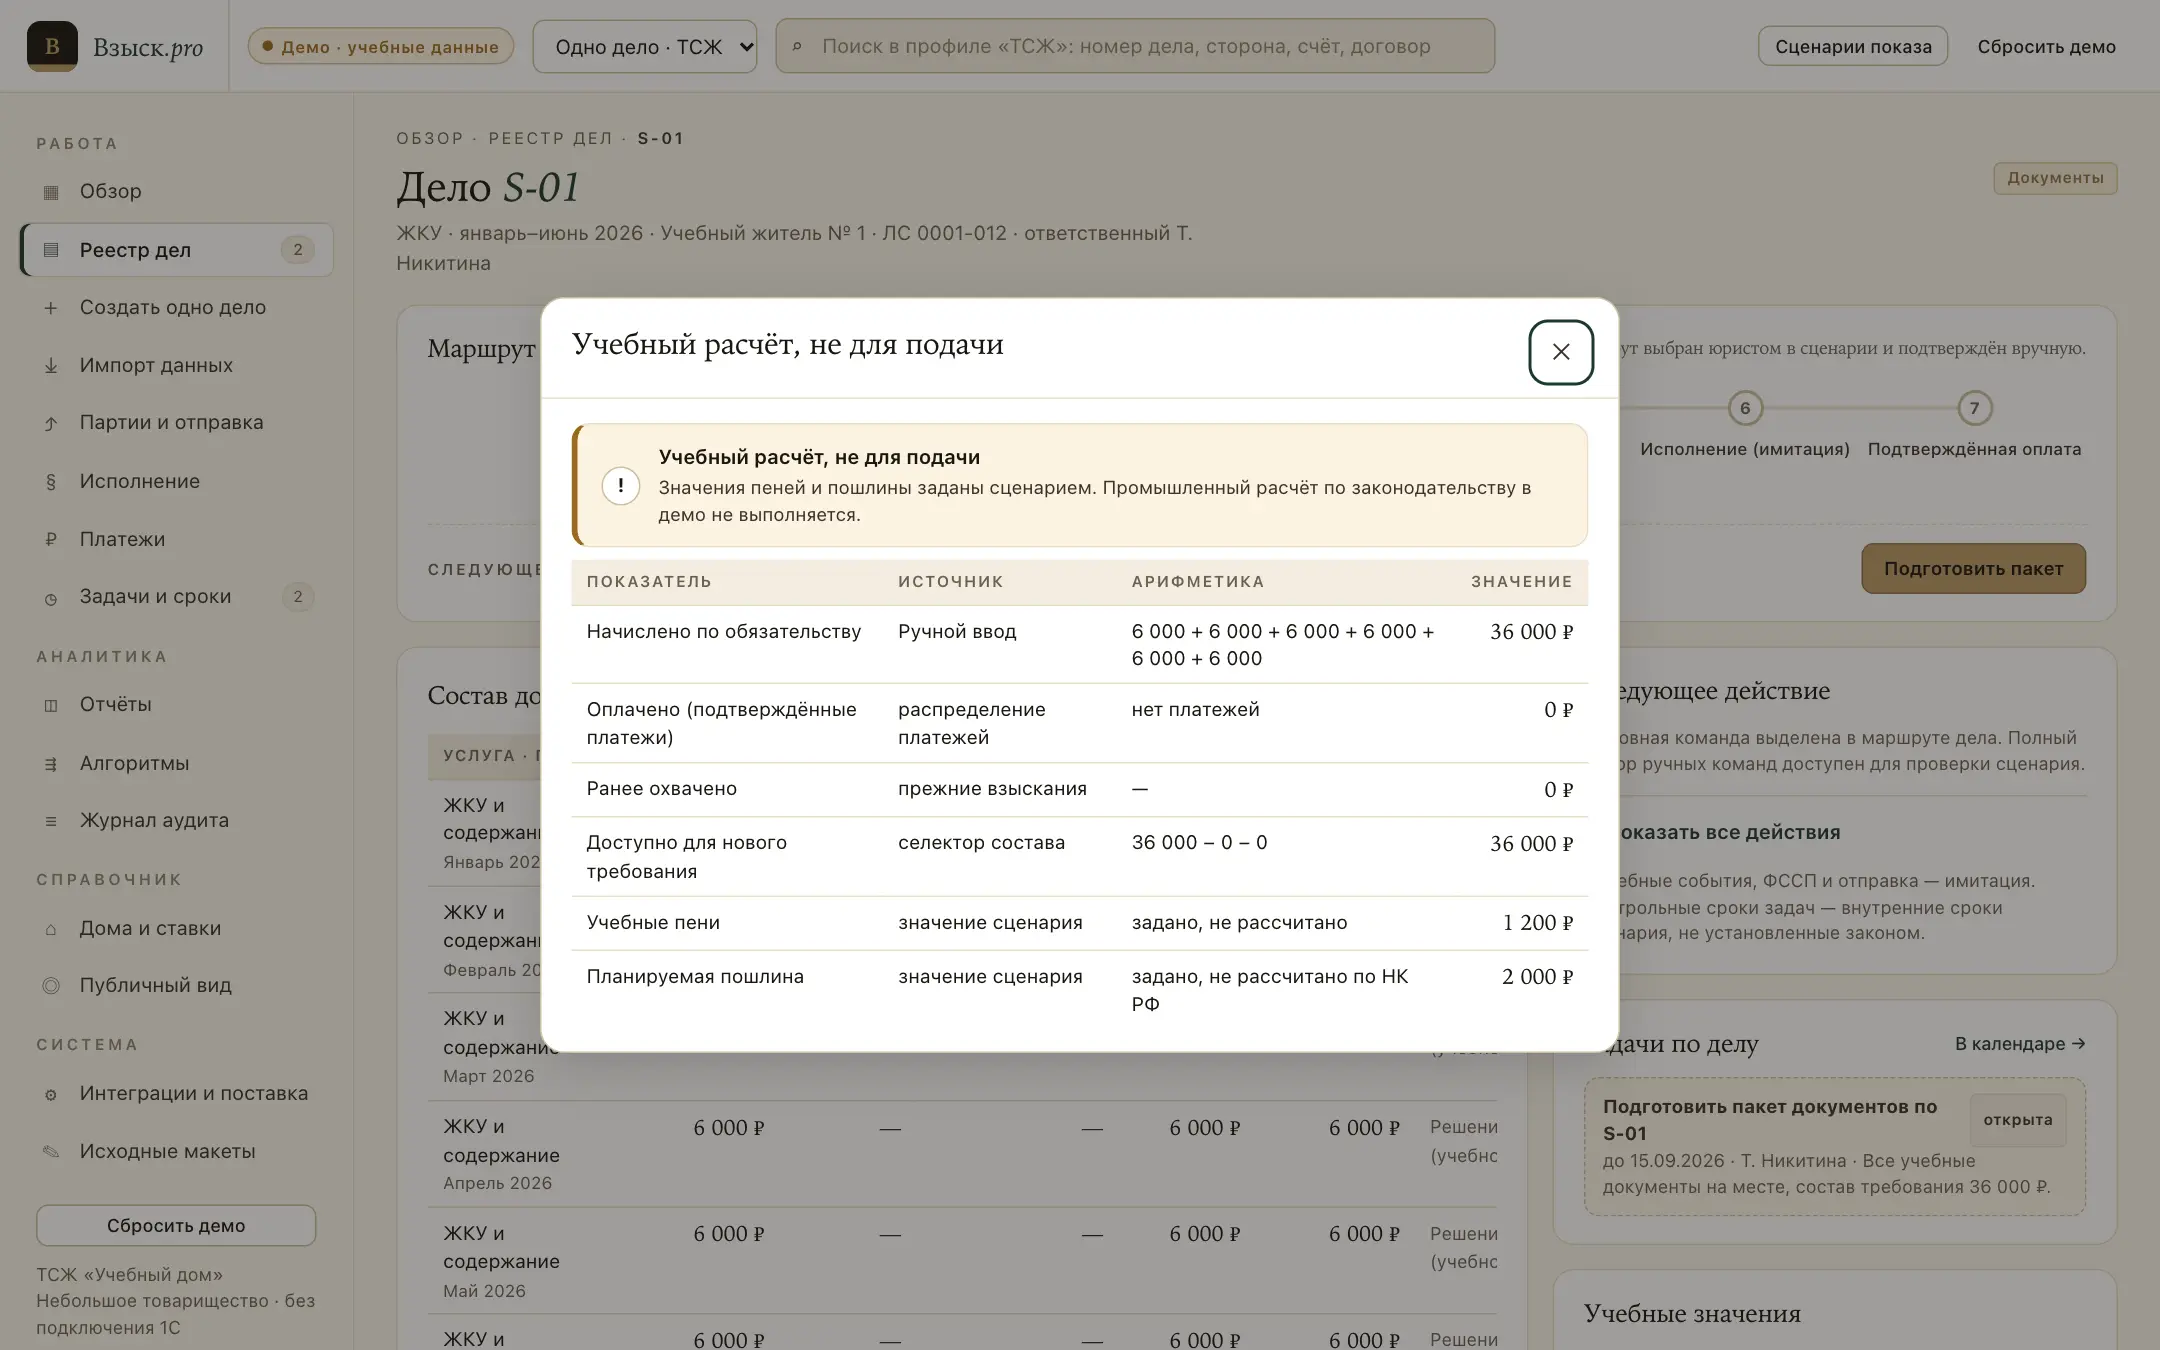Click the sidebar Сбросить демо button

(x=176, y=1225)
